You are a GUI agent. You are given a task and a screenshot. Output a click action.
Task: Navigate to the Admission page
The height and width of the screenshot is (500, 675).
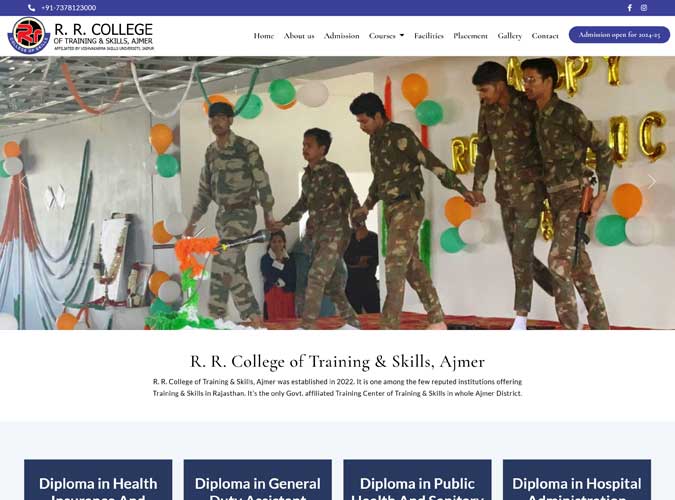tap(341, 36)
